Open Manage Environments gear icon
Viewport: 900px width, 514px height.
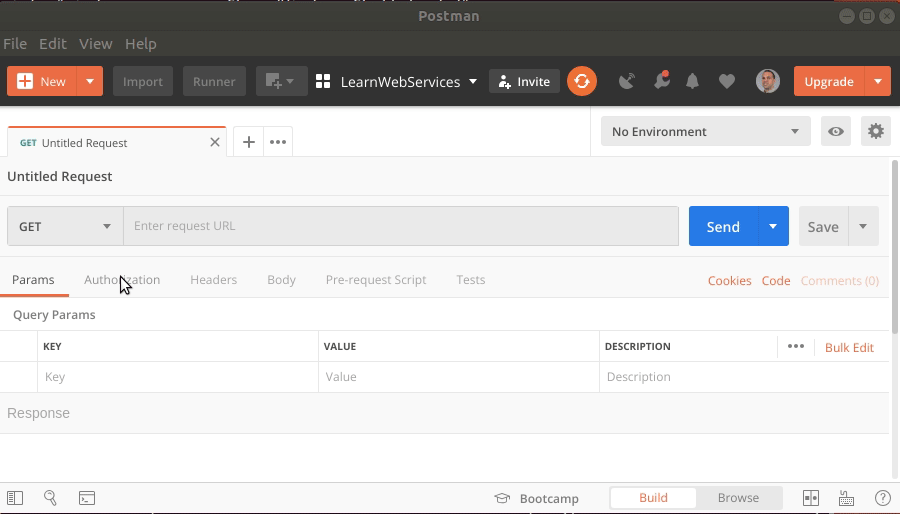[x=876, y=131]
